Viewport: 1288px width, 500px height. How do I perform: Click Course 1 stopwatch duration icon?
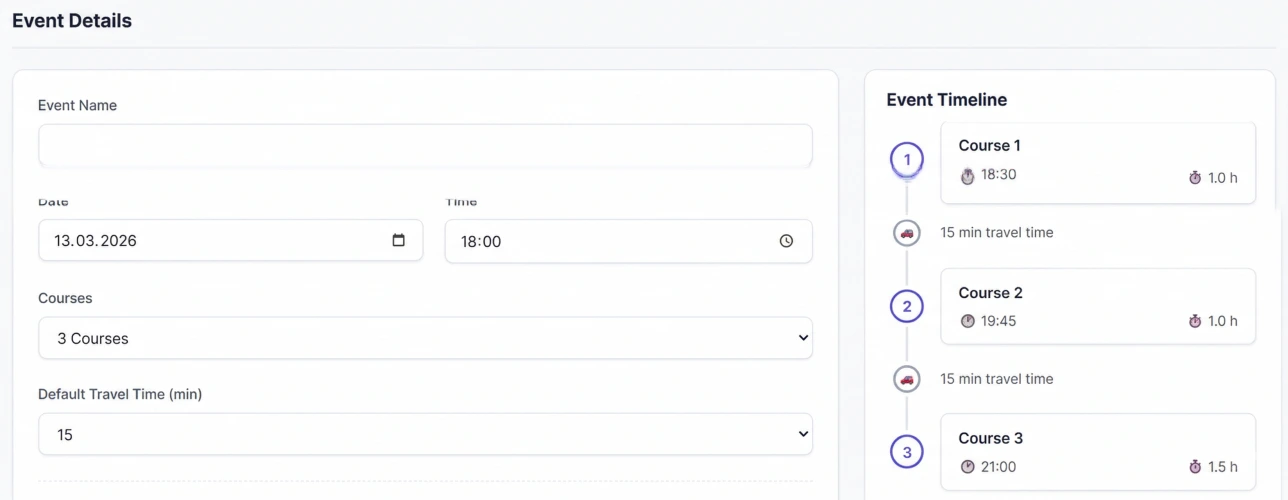1195,178
